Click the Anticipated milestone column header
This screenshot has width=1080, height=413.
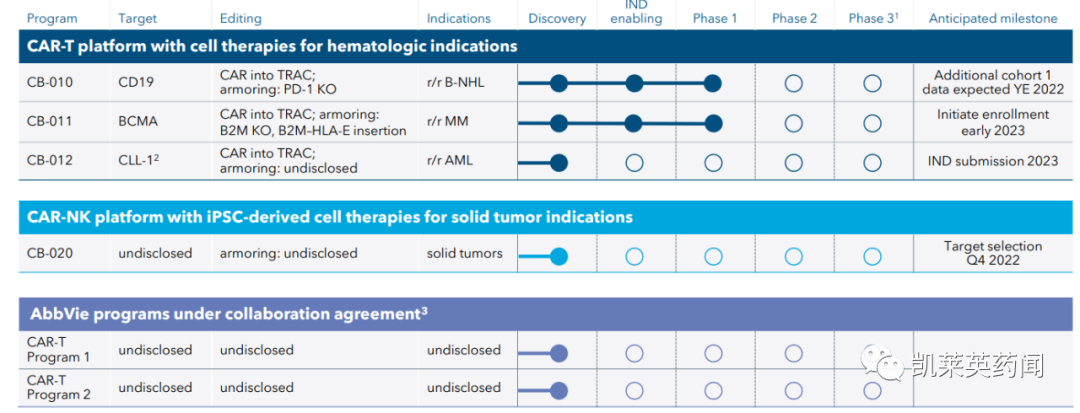point(992,18)
